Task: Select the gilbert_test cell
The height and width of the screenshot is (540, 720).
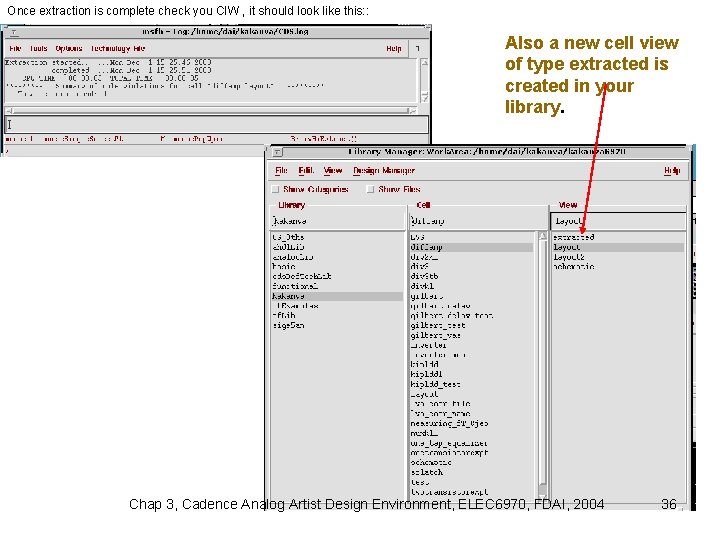Action: click(x=438, y=326)
